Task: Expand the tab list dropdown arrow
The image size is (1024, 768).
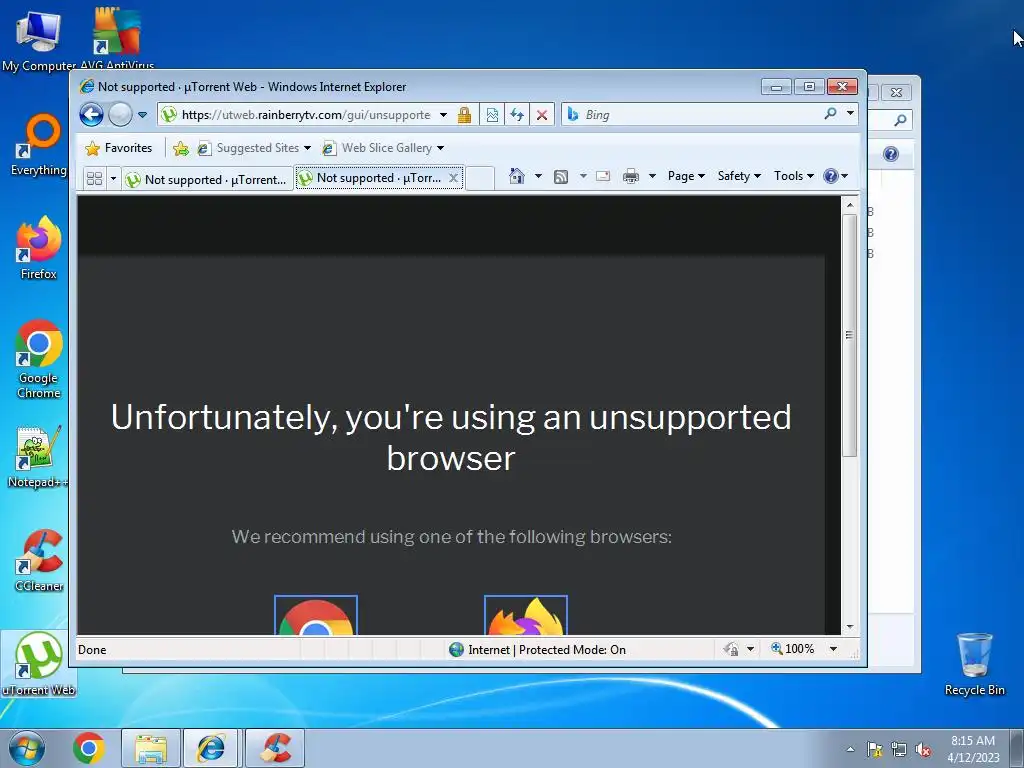Action: click(x=113, y=178)
